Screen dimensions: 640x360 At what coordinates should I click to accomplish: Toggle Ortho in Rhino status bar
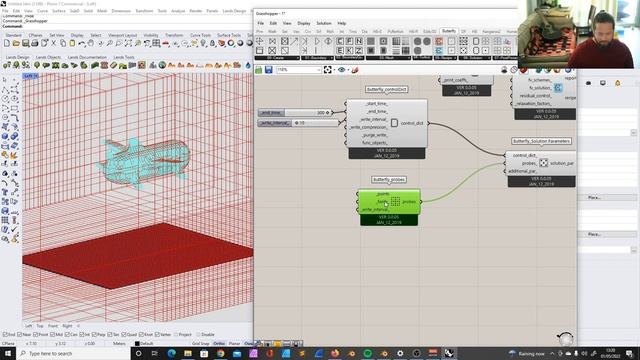click(219, 344)
